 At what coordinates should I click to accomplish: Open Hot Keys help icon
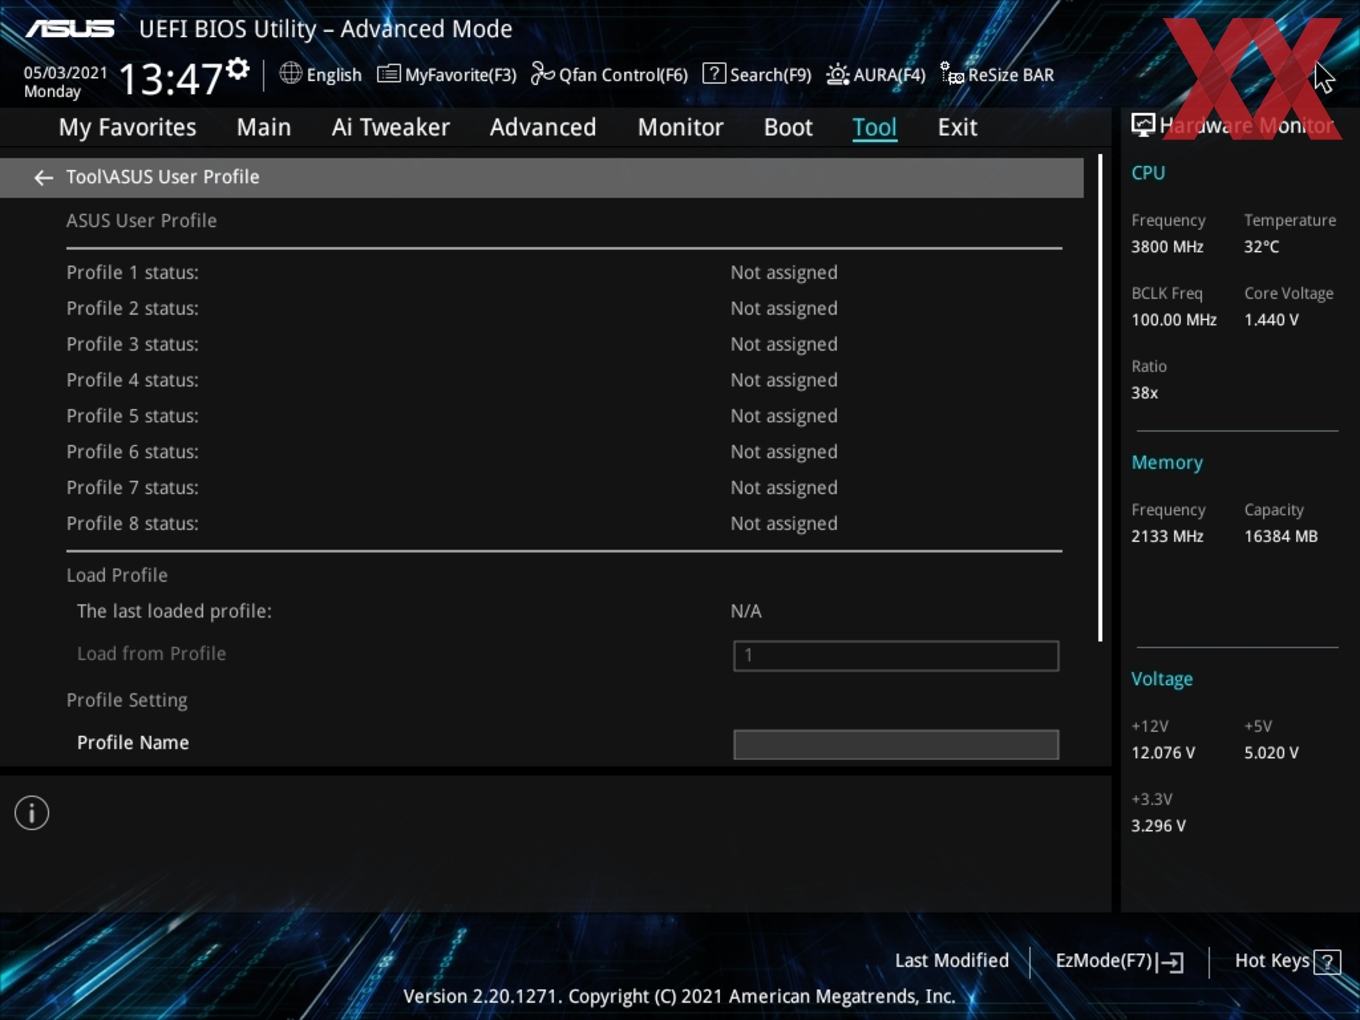(1327, 962)
